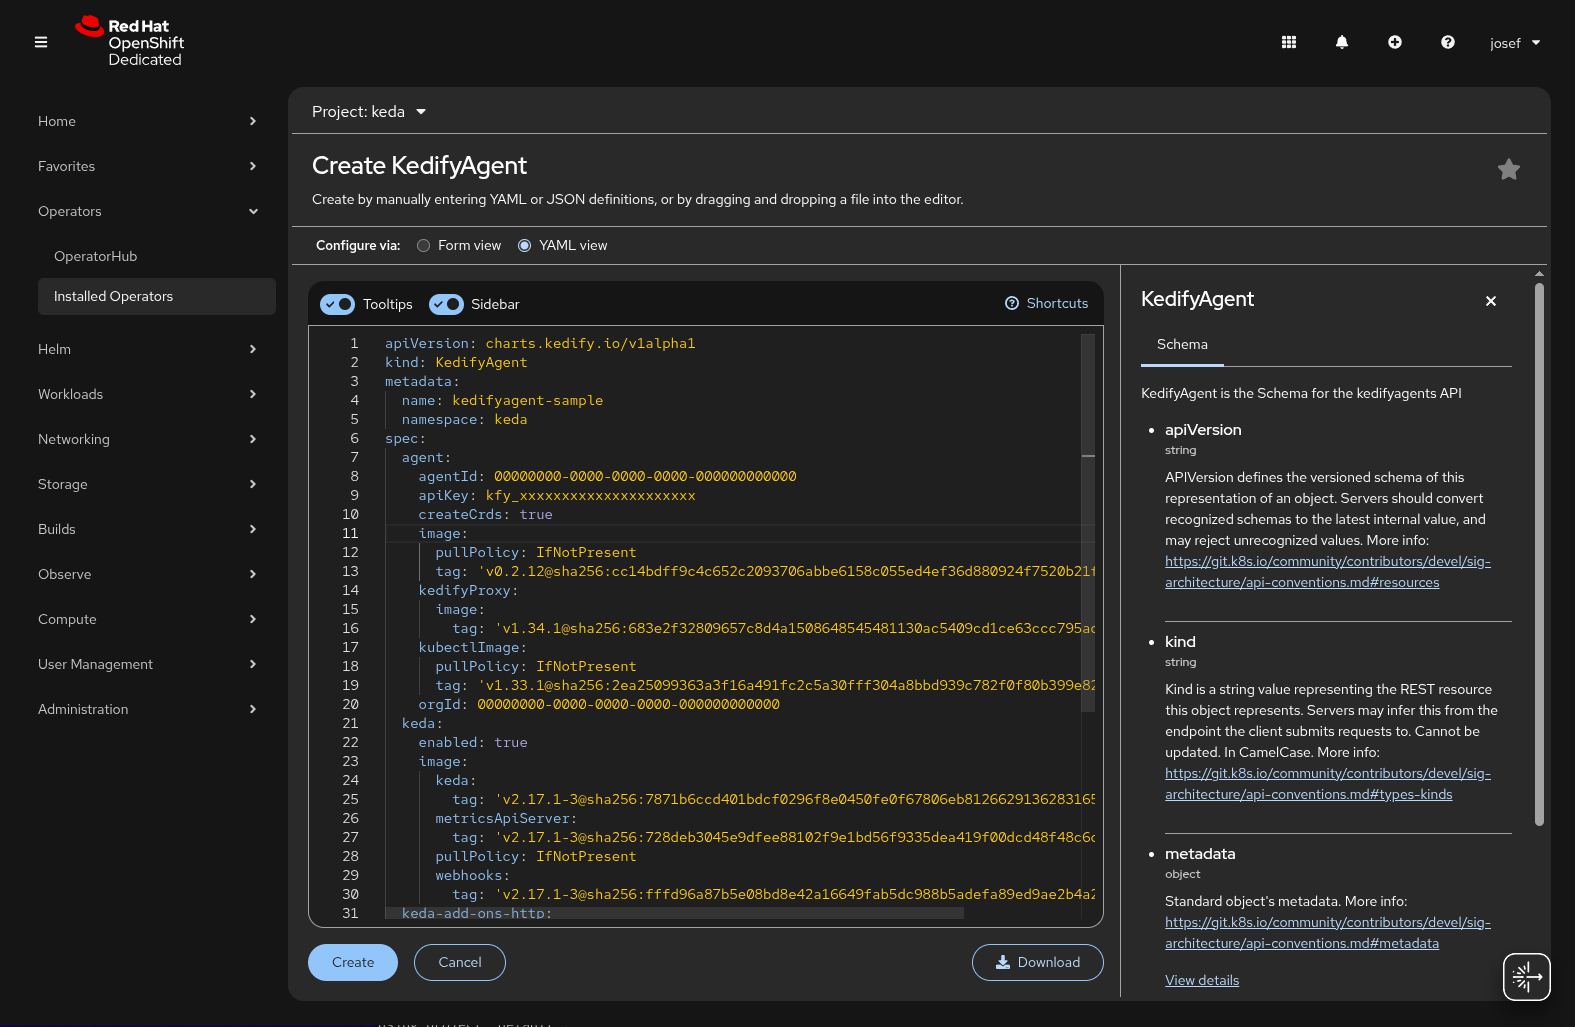Screen dimensions: 1575x1027
Task: Add page to favorites with star icon
Action: 1509,170
